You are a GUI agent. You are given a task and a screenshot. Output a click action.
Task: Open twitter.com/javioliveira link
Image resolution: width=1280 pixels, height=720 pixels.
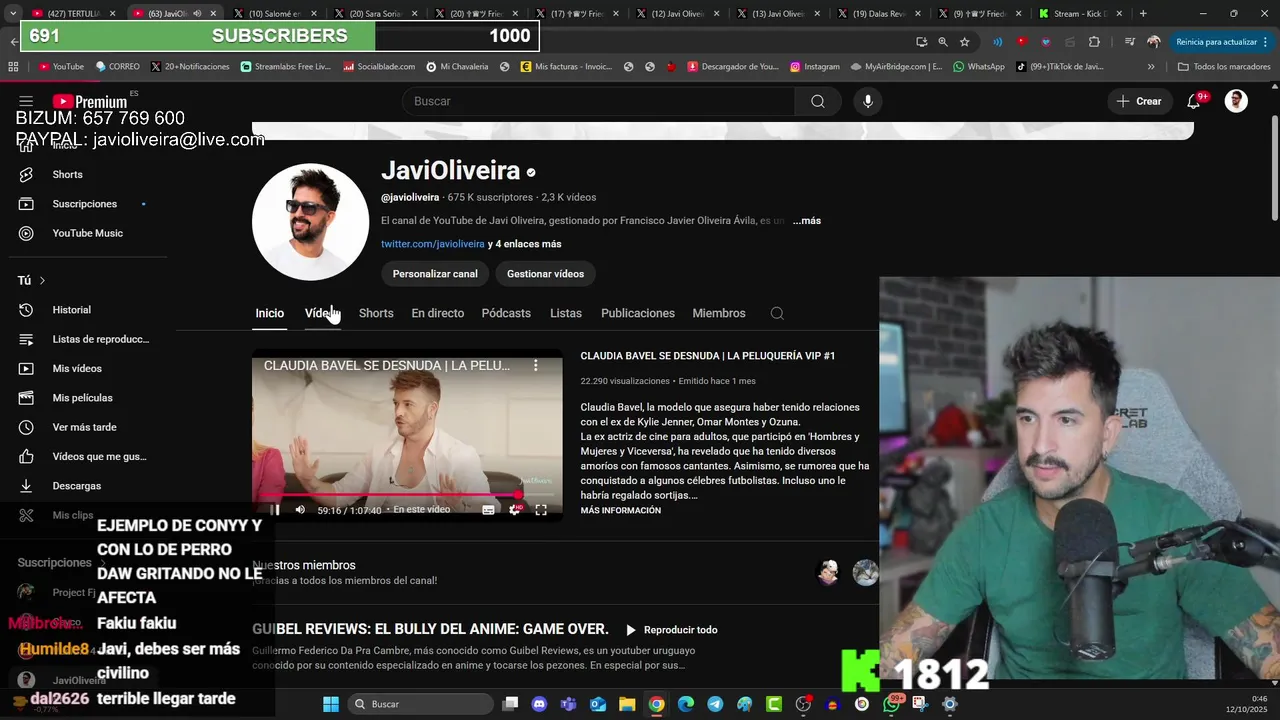pos(433,244)
